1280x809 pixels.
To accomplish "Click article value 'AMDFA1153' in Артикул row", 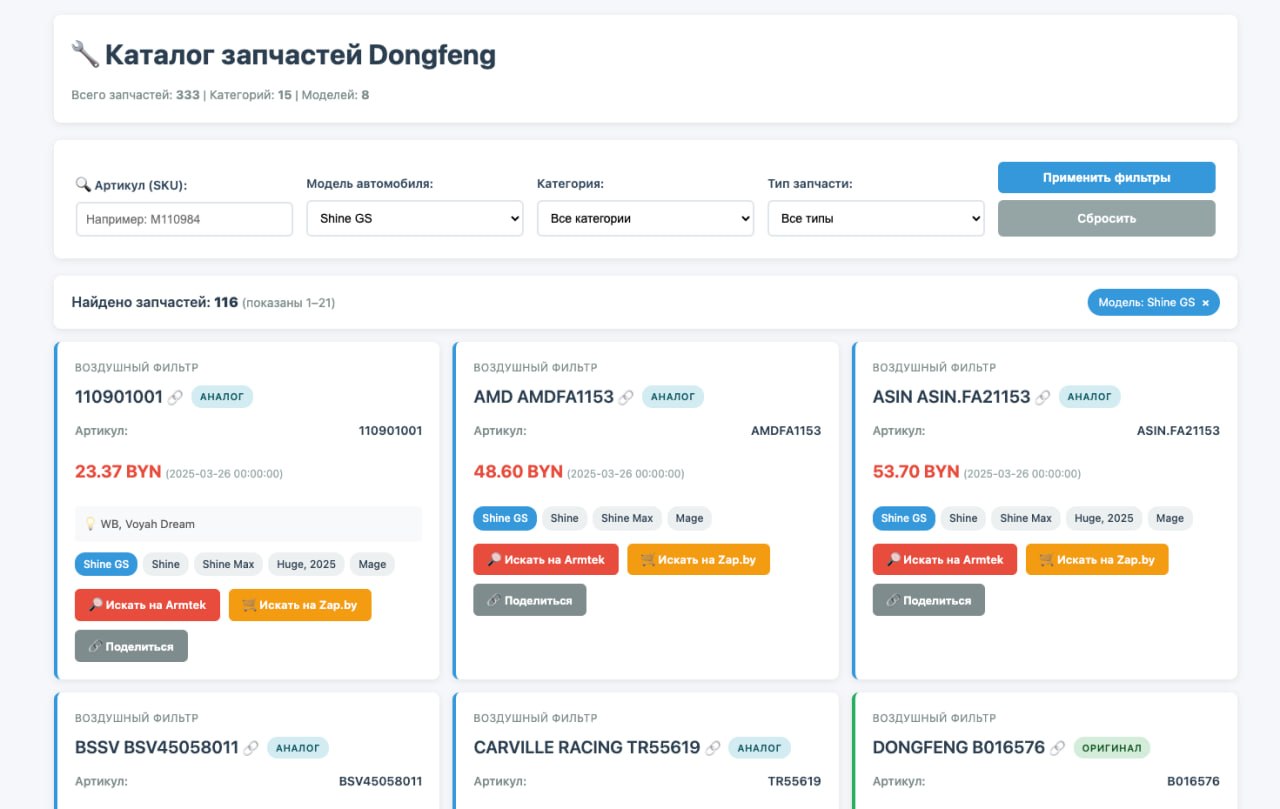I will pos(786,431).
